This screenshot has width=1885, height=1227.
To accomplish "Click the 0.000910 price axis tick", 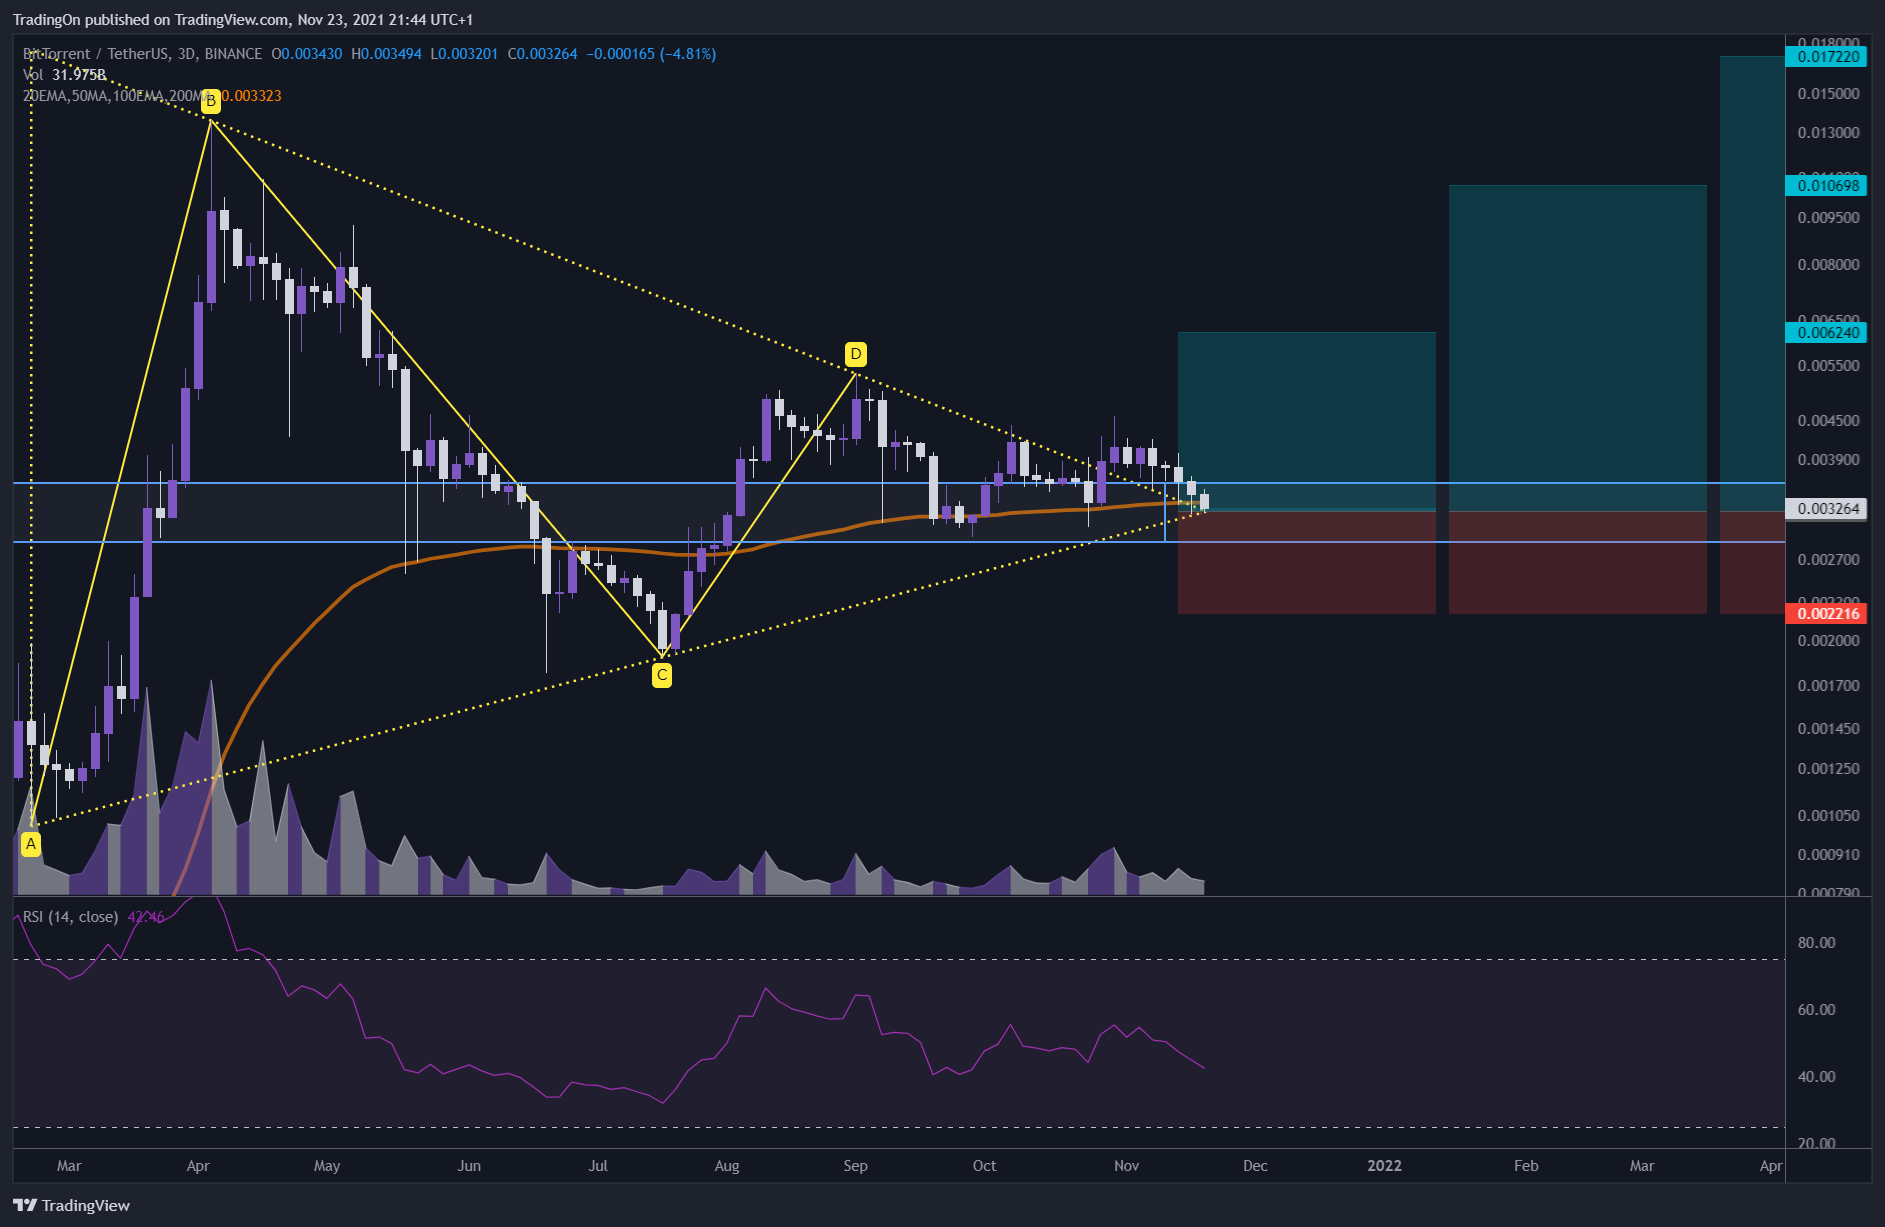I will coord(1829,854).
